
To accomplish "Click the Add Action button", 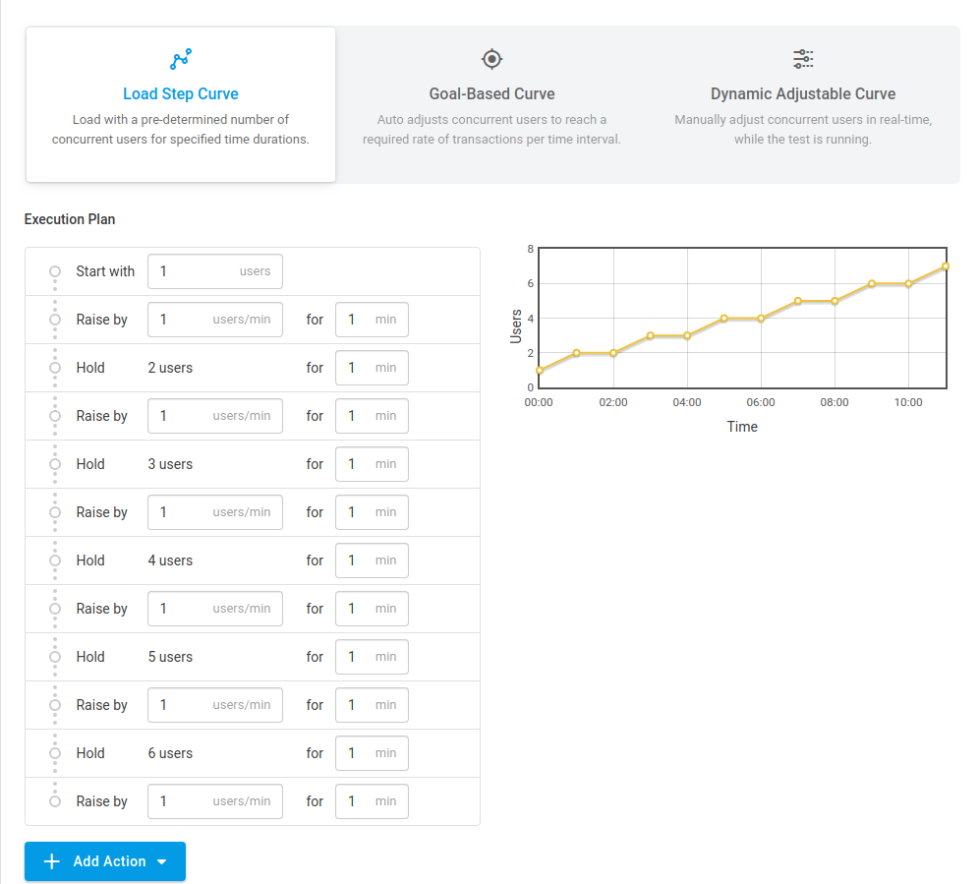I will tap(104, 861).
